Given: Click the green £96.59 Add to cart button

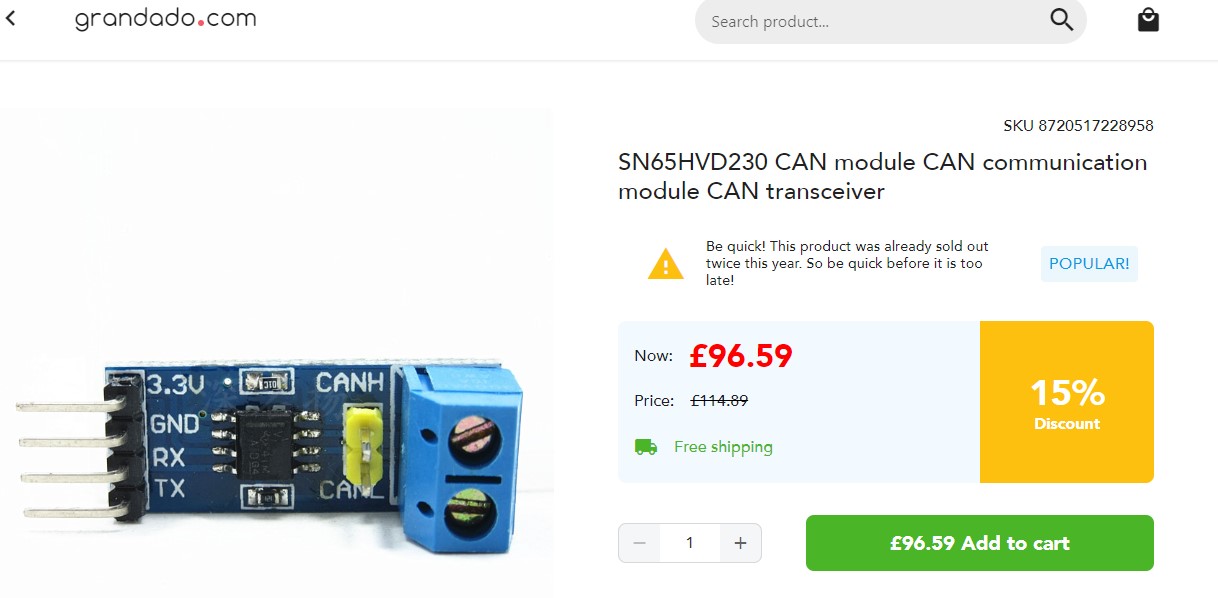Looking at the screenshot, I should 980,543.
